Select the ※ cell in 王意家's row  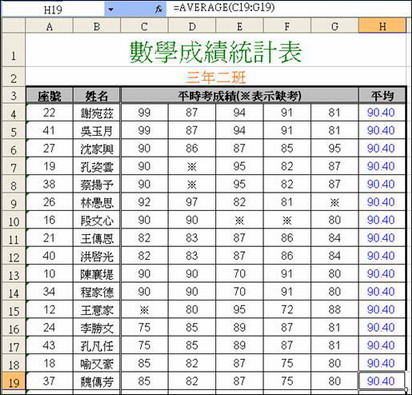coord(144,310)
